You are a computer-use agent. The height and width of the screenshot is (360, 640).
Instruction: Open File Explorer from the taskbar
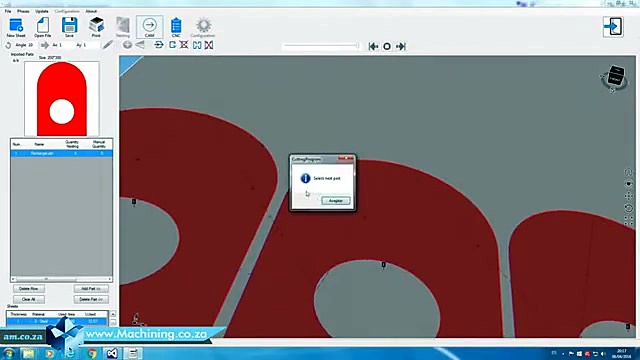tap(29, 353)
